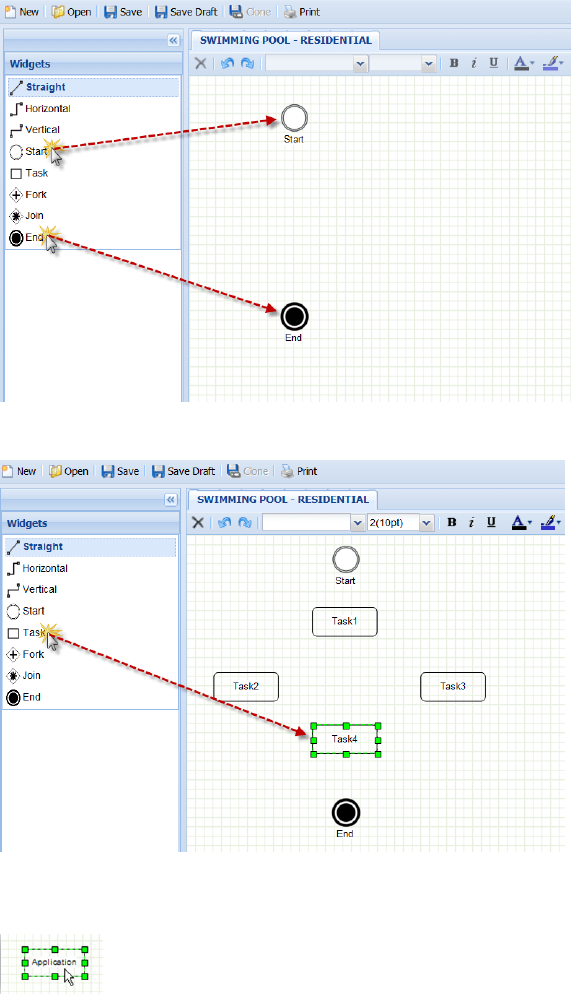Click the selected Task4 node
This screenshot has height=994, width=571.
pos(345,739)
